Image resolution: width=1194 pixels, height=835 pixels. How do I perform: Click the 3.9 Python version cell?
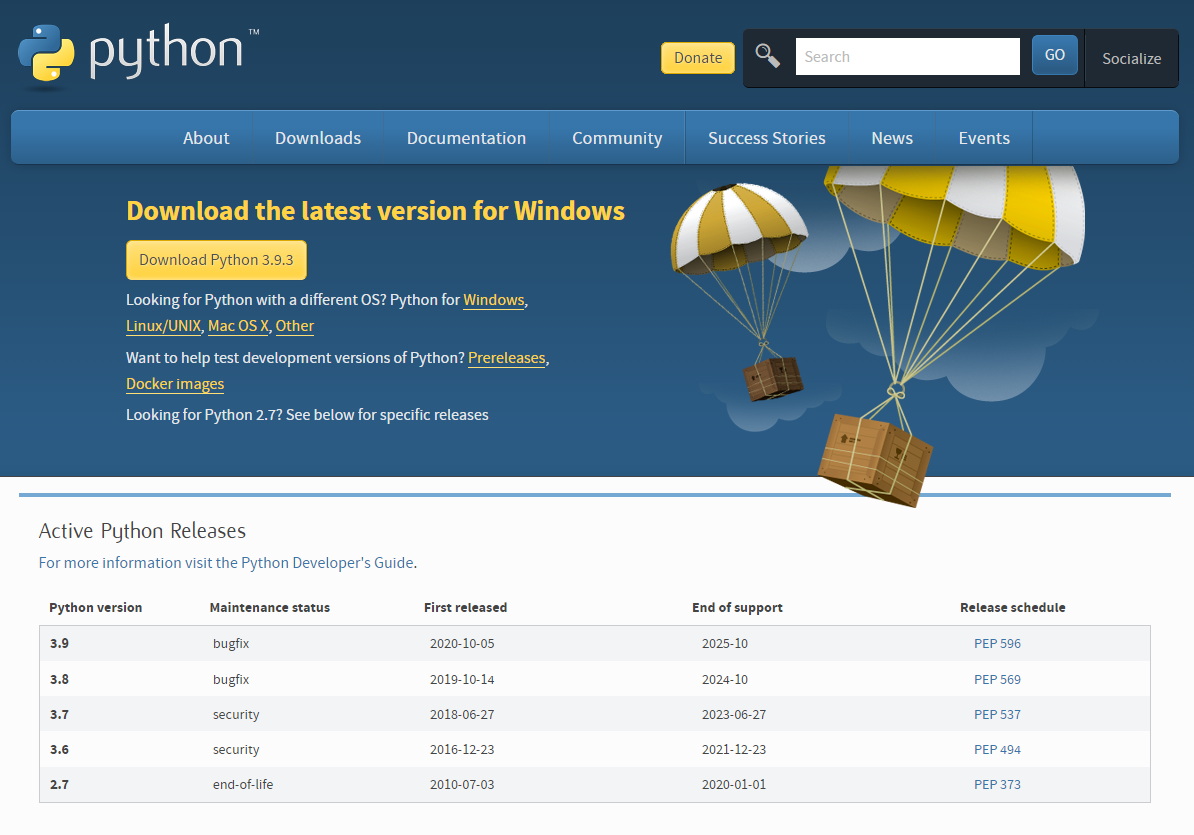point(59,643)
